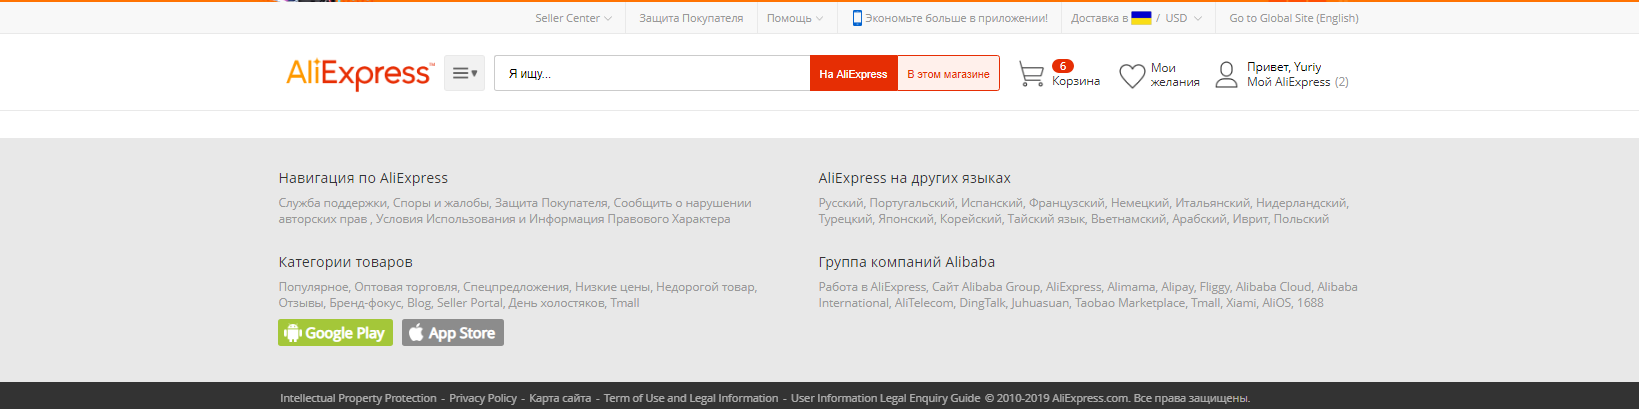
Task: Switch language to 'Португальский'
Action: (x=912, y=203)
